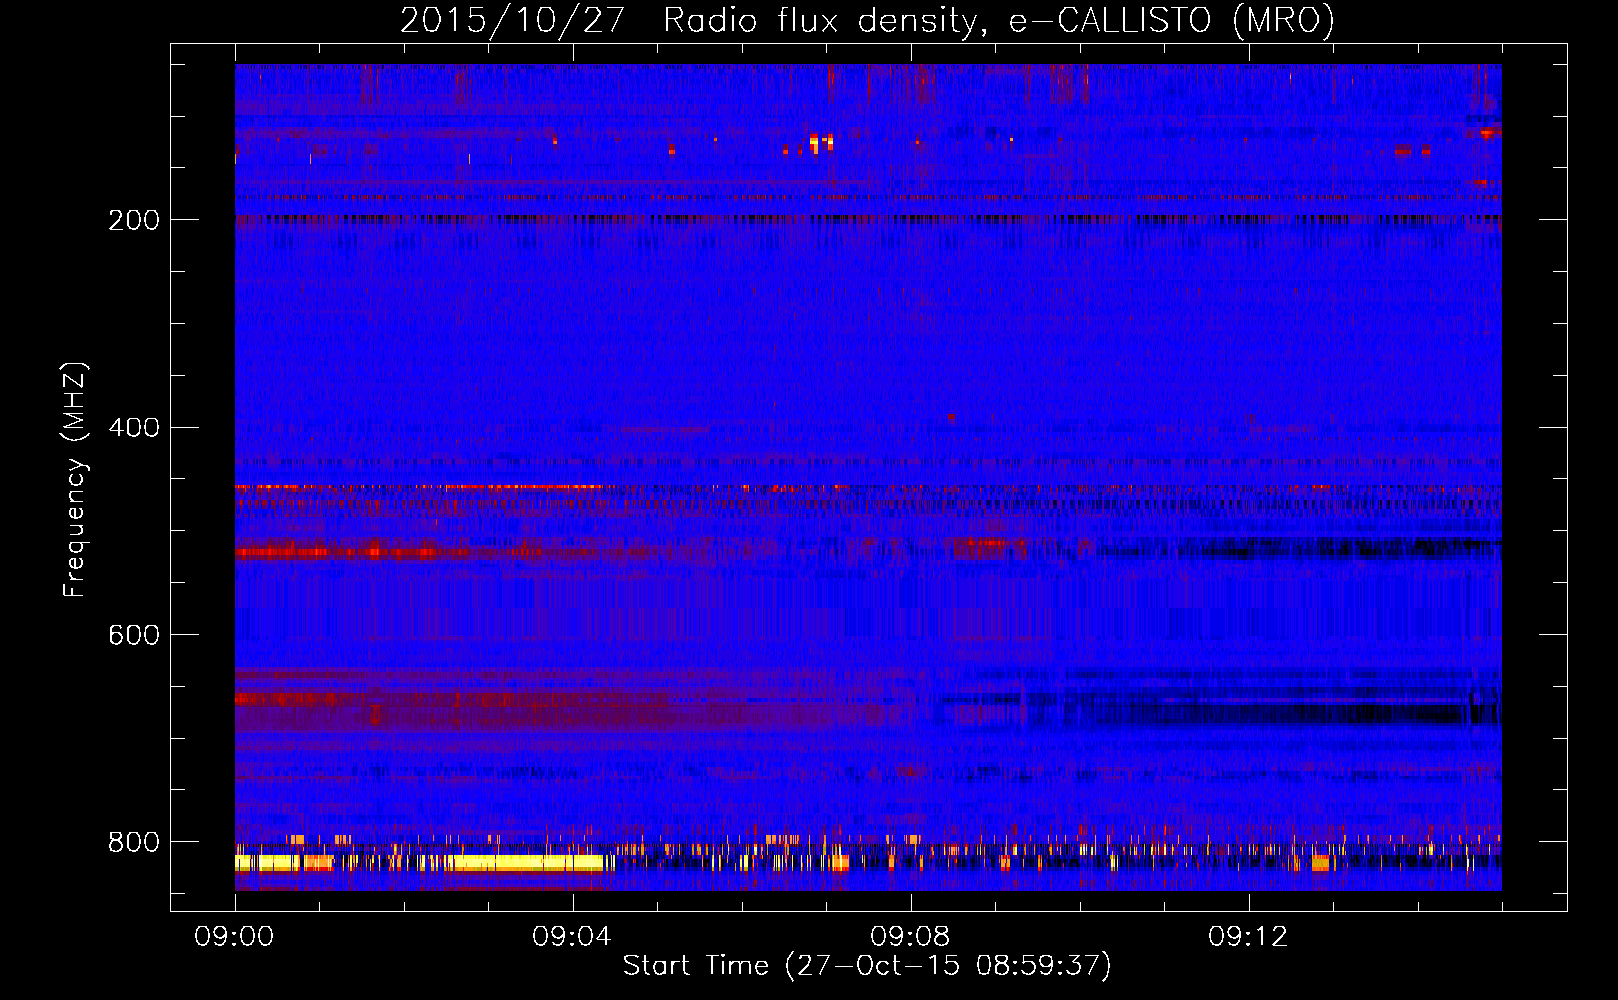Screen dimensions: 1618x1000
Task: Click the '09:12' time tick label
Action: point(1248,936)
